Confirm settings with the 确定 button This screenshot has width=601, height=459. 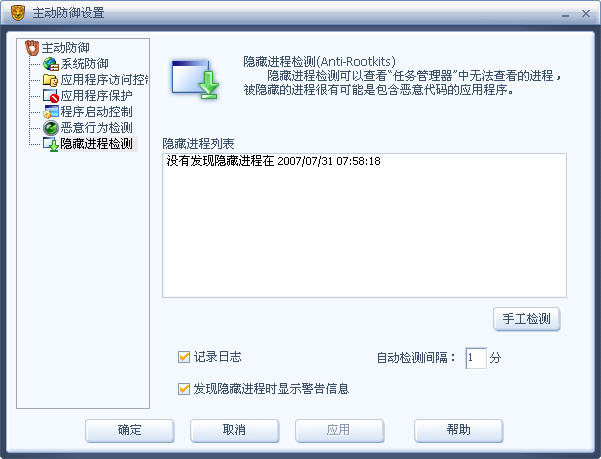(x=130, y=430)
